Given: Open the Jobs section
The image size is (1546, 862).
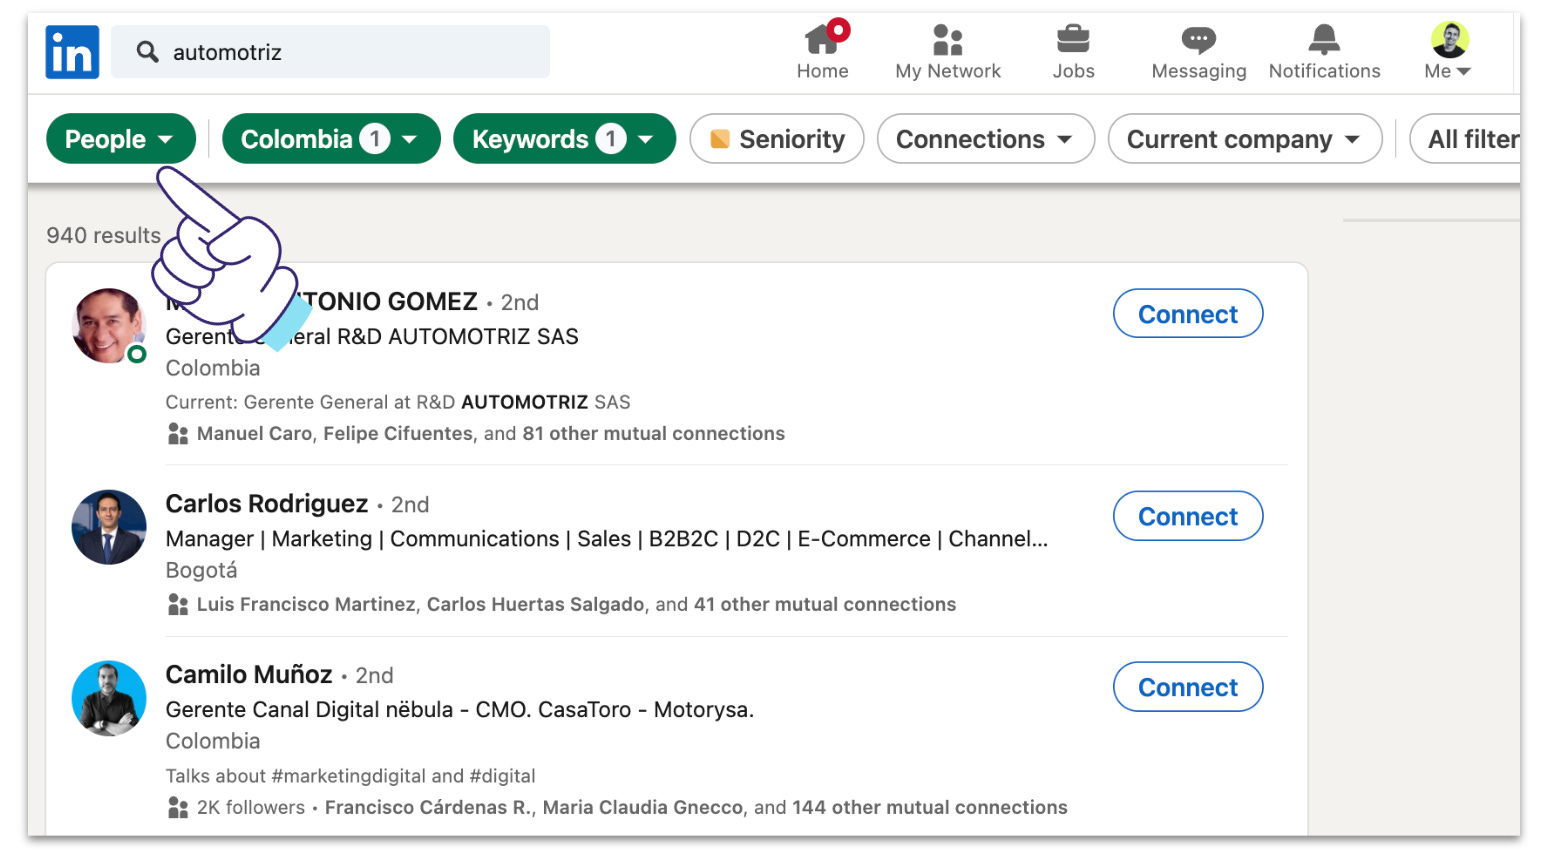Looking at the screenshot, I should coord(1073,52).
